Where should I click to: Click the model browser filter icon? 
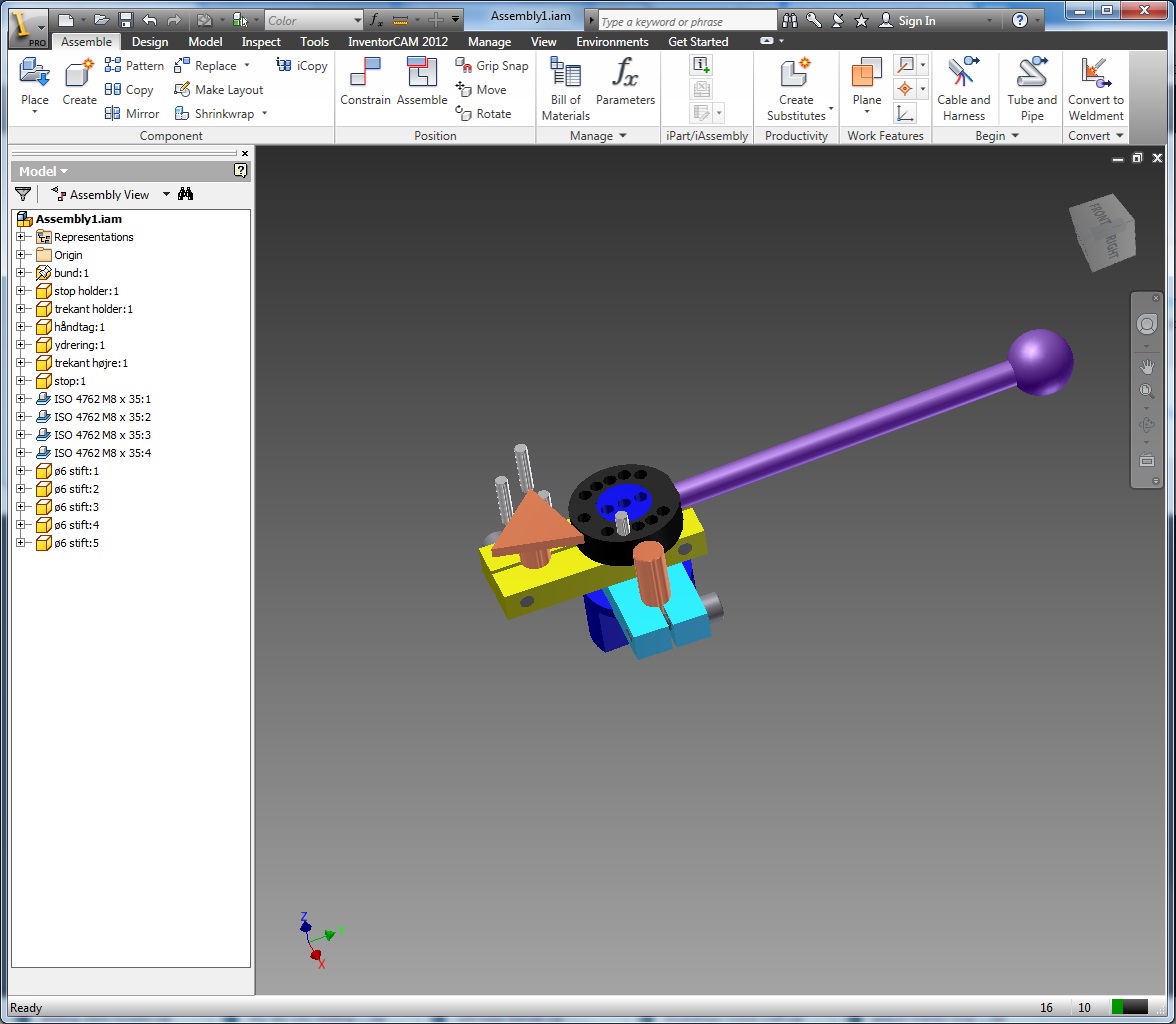coord(23,194)
